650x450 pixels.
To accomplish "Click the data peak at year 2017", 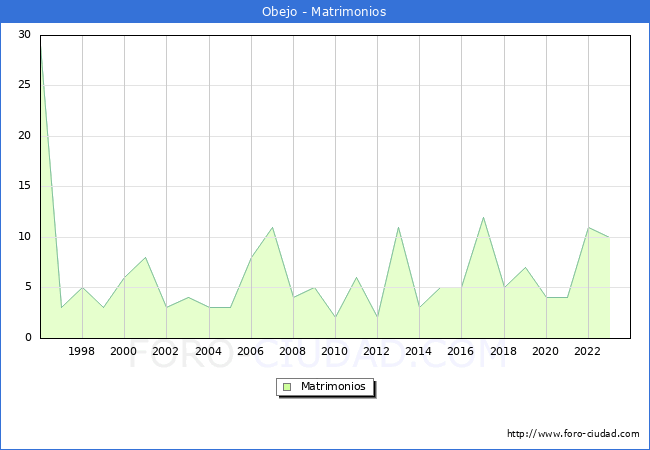I will click(x=483, y=217).
